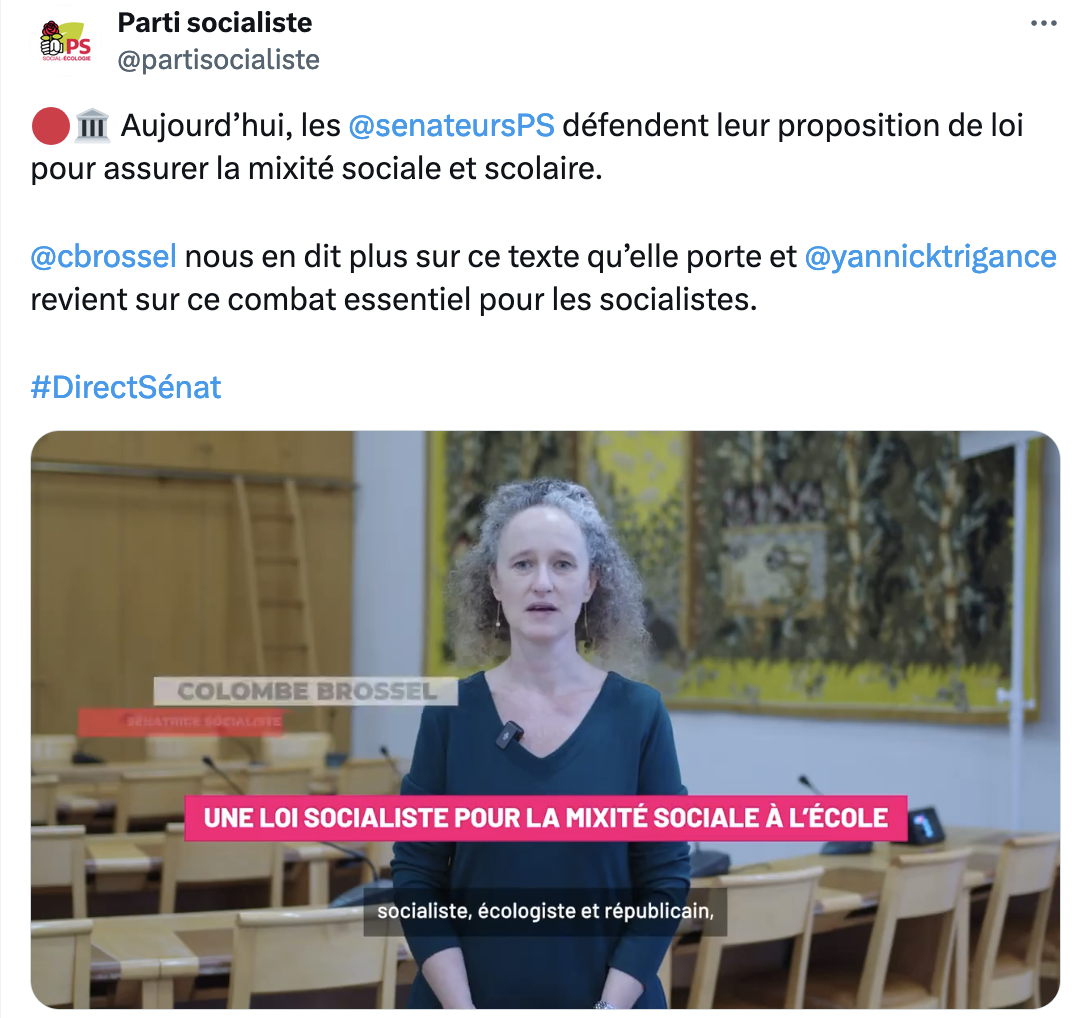This screenshot has width=1090, height=1018.
Task: Click the Colombe Brossel name caption
Action: 306,691
